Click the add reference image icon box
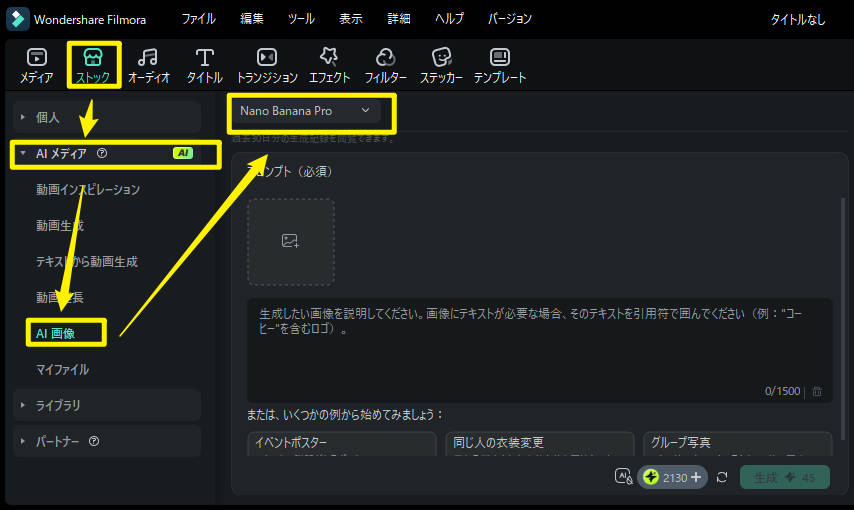 [x=291, y=241]
